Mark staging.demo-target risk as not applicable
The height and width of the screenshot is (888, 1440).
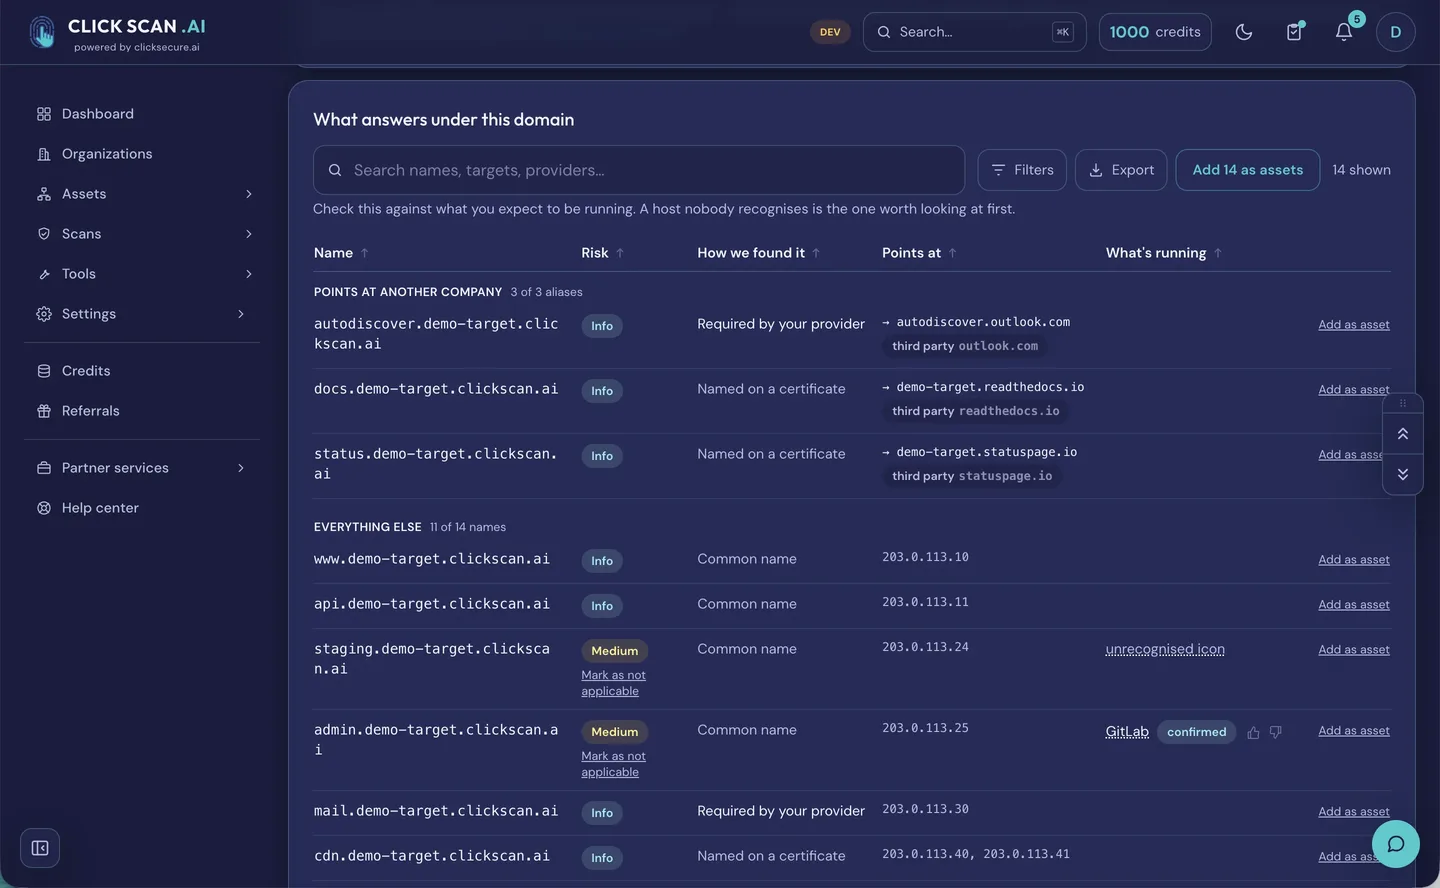613,684
